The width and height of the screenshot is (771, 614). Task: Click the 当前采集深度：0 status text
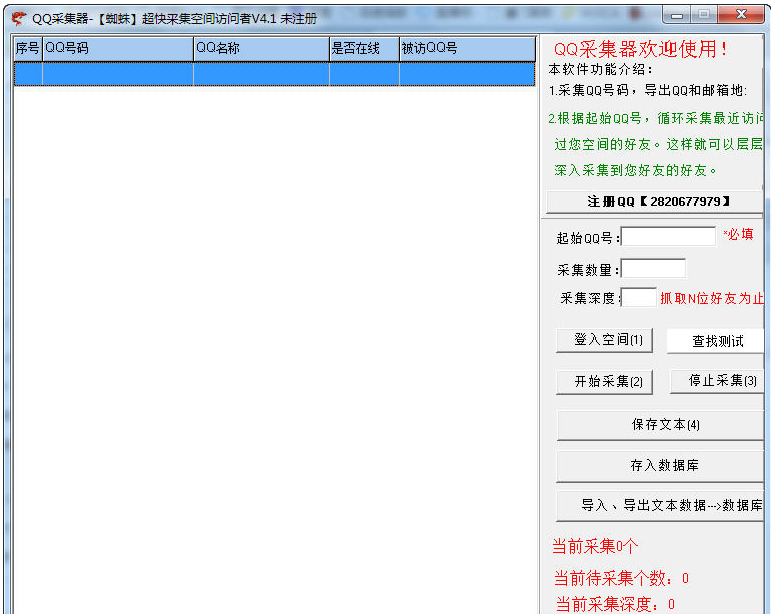pos(615,604)
